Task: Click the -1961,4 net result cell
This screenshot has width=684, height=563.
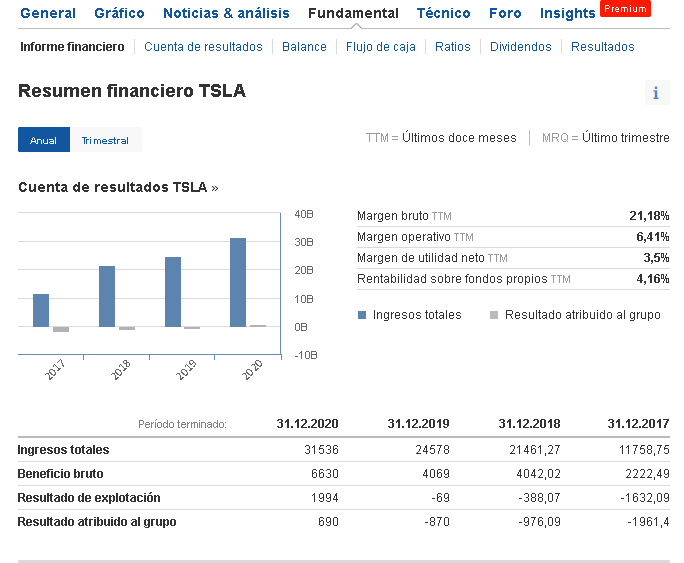Action: 648,522
